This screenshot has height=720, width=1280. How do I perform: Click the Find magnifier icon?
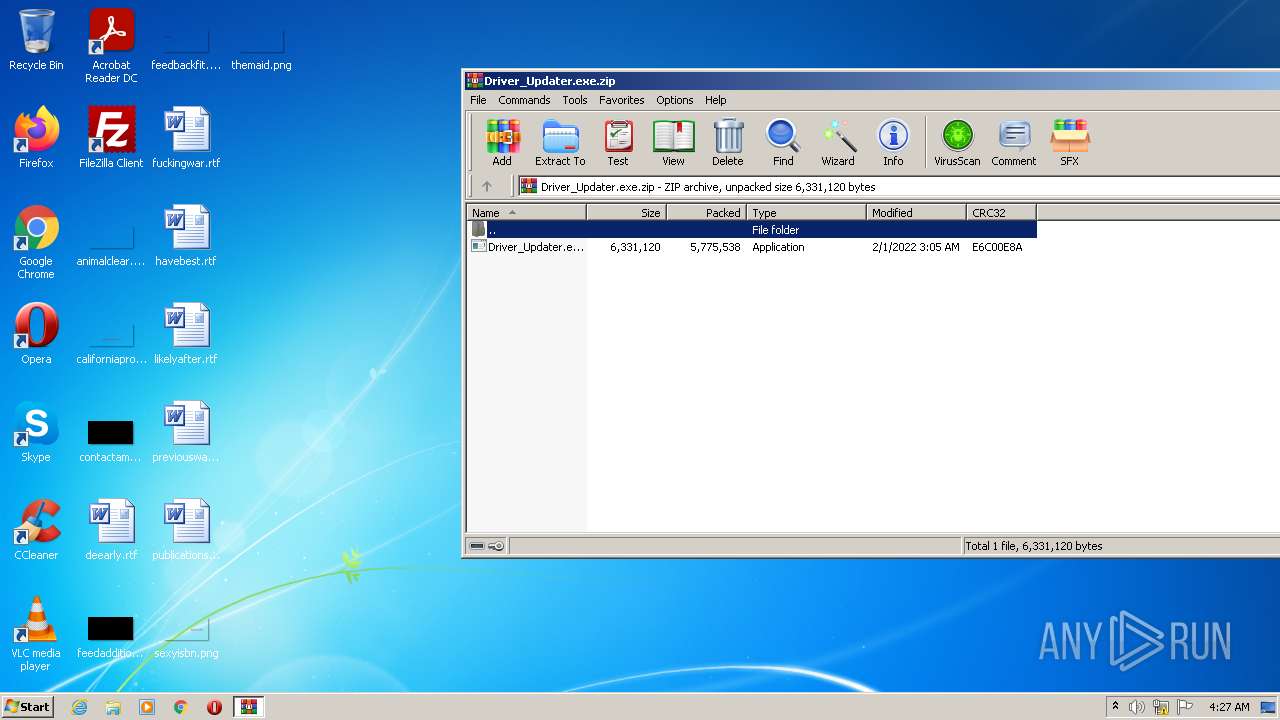pos(783,143)
